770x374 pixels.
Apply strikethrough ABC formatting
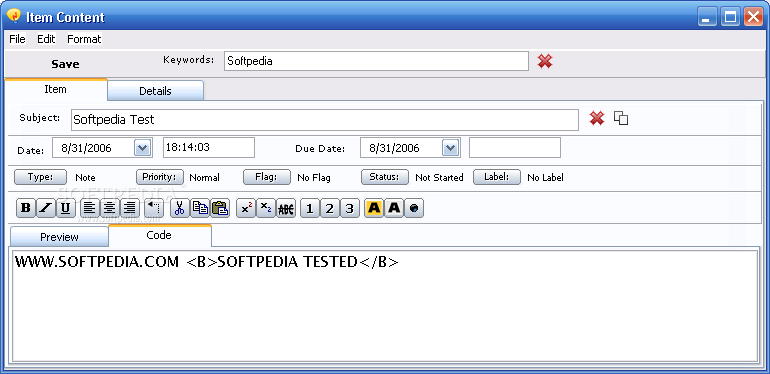tap(286, 208)
